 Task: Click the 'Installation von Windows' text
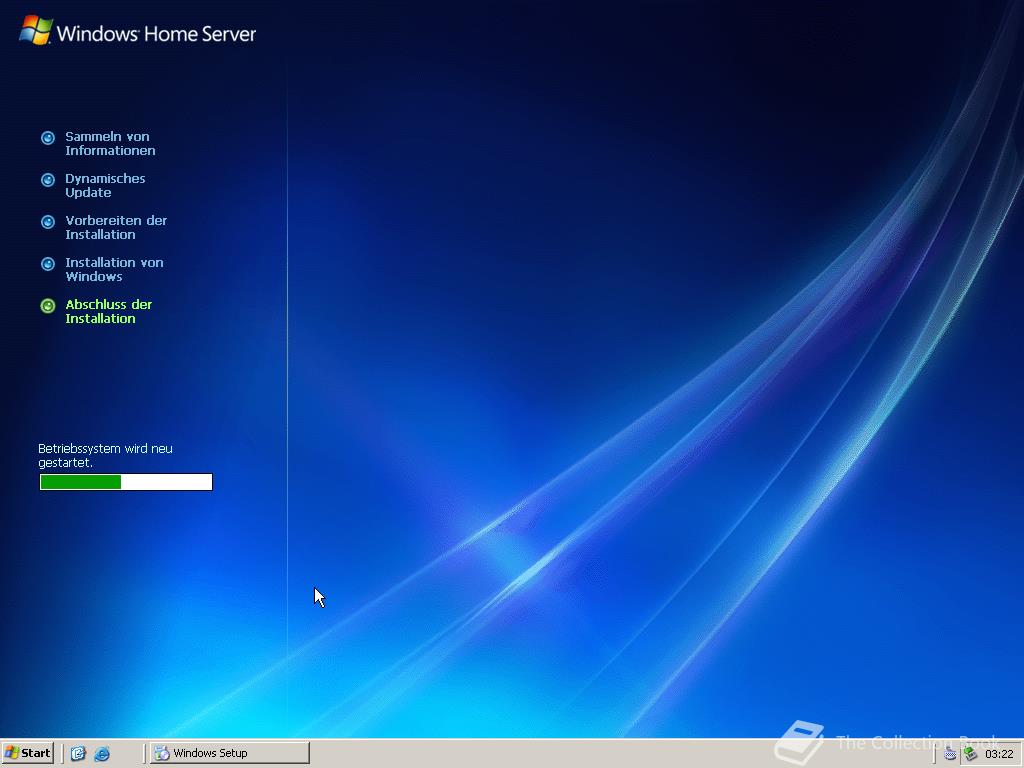pyautogui.click(x=114, y=269)
